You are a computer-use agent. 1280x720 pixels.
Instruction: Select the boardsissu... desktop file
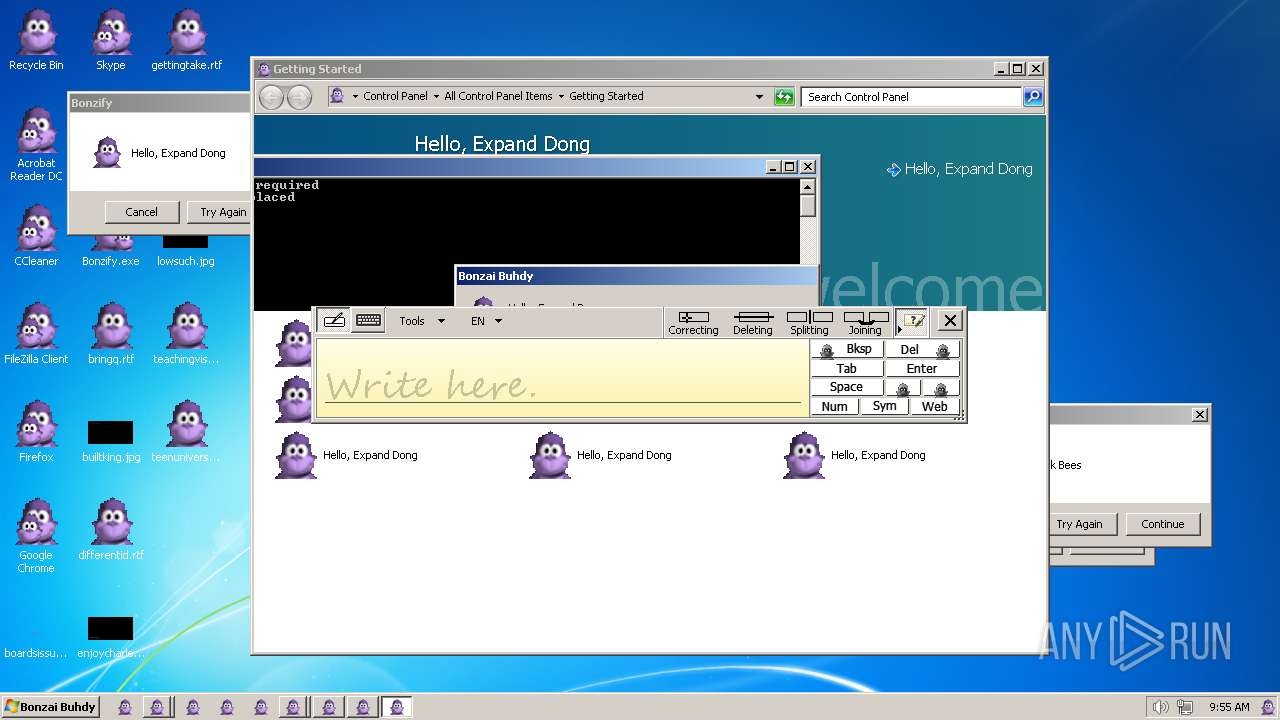[36, 653]
